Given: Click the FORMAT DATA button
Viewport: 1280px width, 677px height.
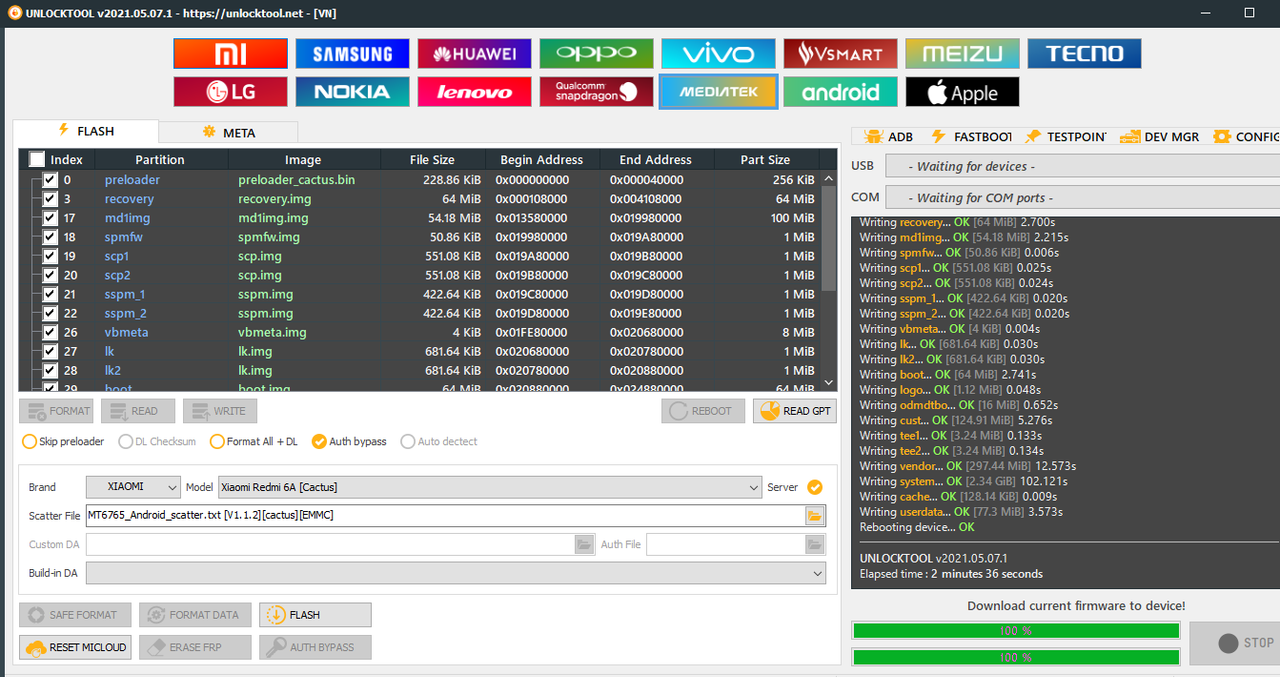Looking at the screenshot, I should click(195, 615).
